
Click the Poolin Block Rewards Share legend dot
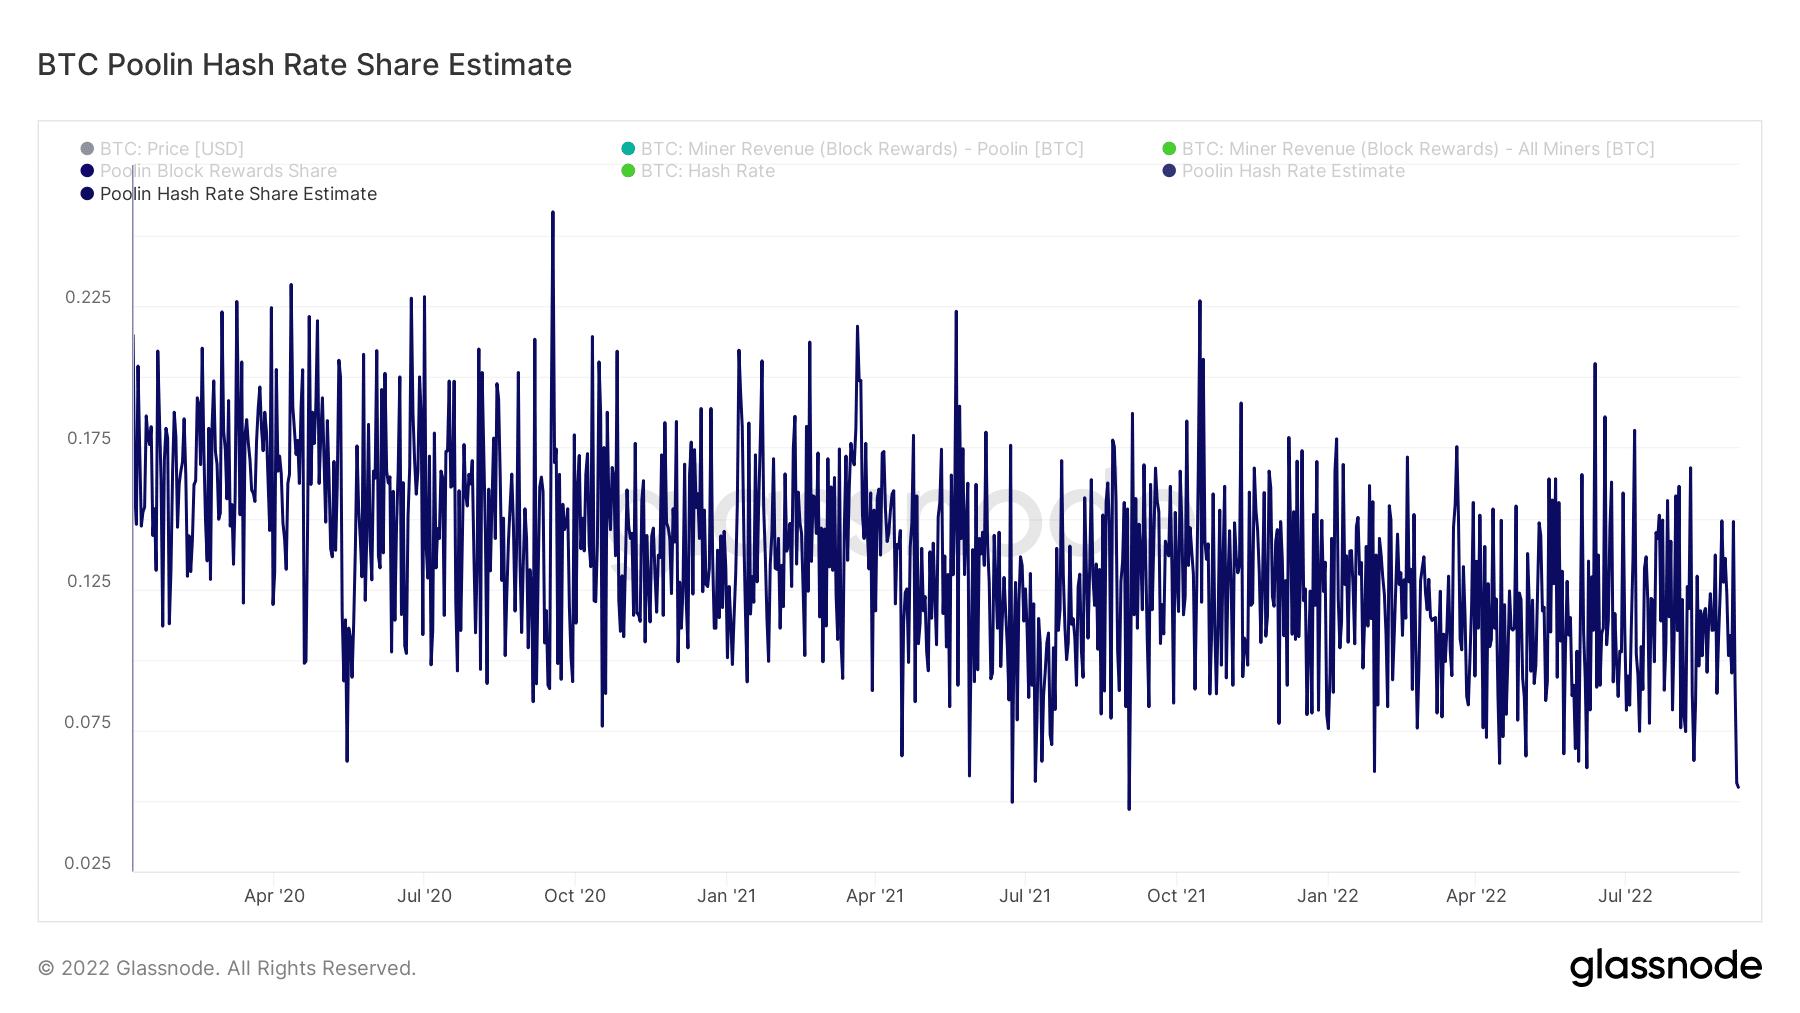coord(87,171)
